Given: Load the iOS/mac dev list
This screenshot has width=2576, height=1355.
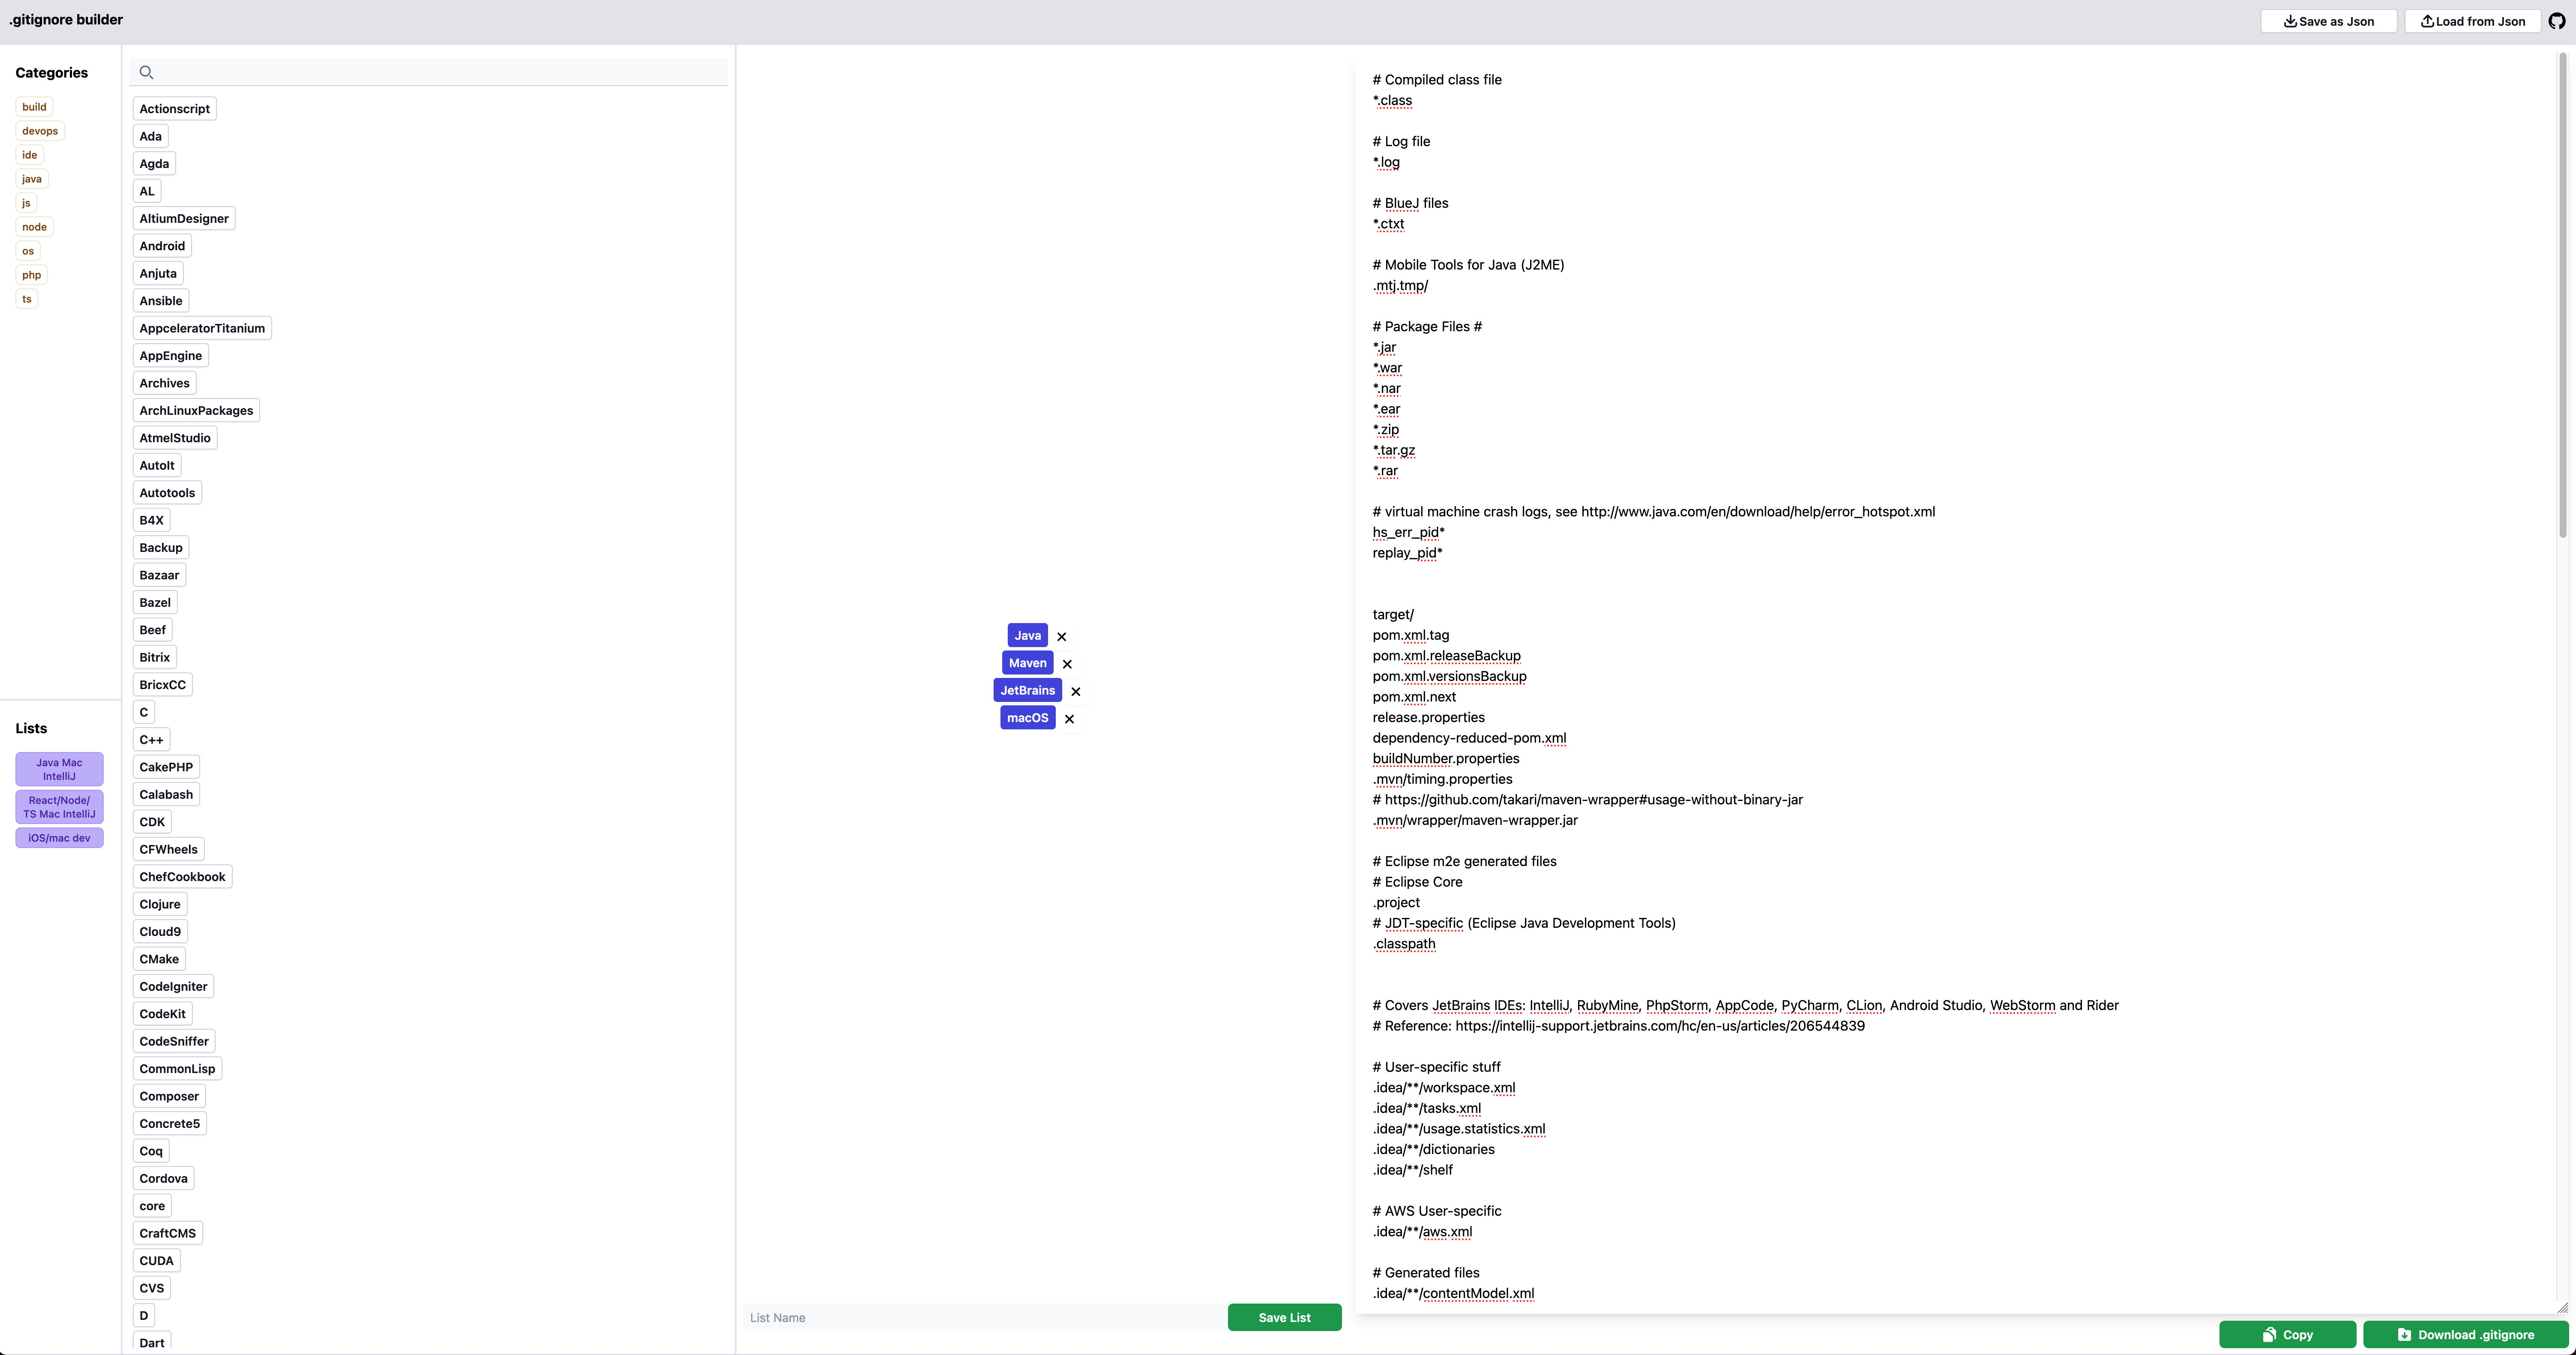Looking at the screenshot, I should pos(59,838).
